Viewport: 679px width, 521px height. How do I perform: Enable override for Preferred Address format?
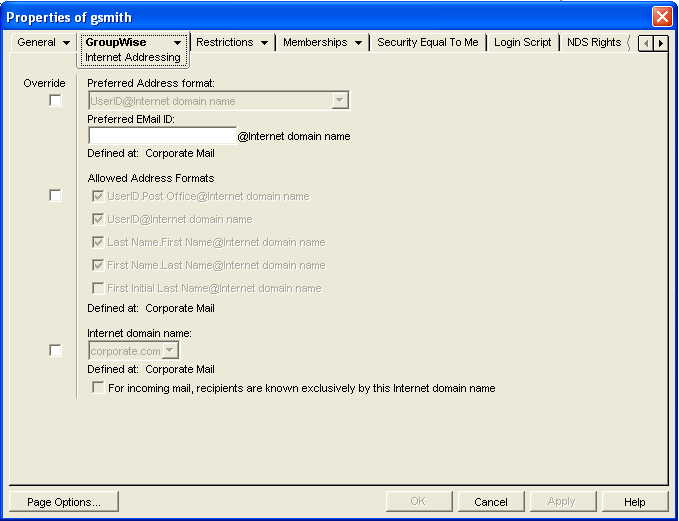pyautogui.click(x=55, y=100)
